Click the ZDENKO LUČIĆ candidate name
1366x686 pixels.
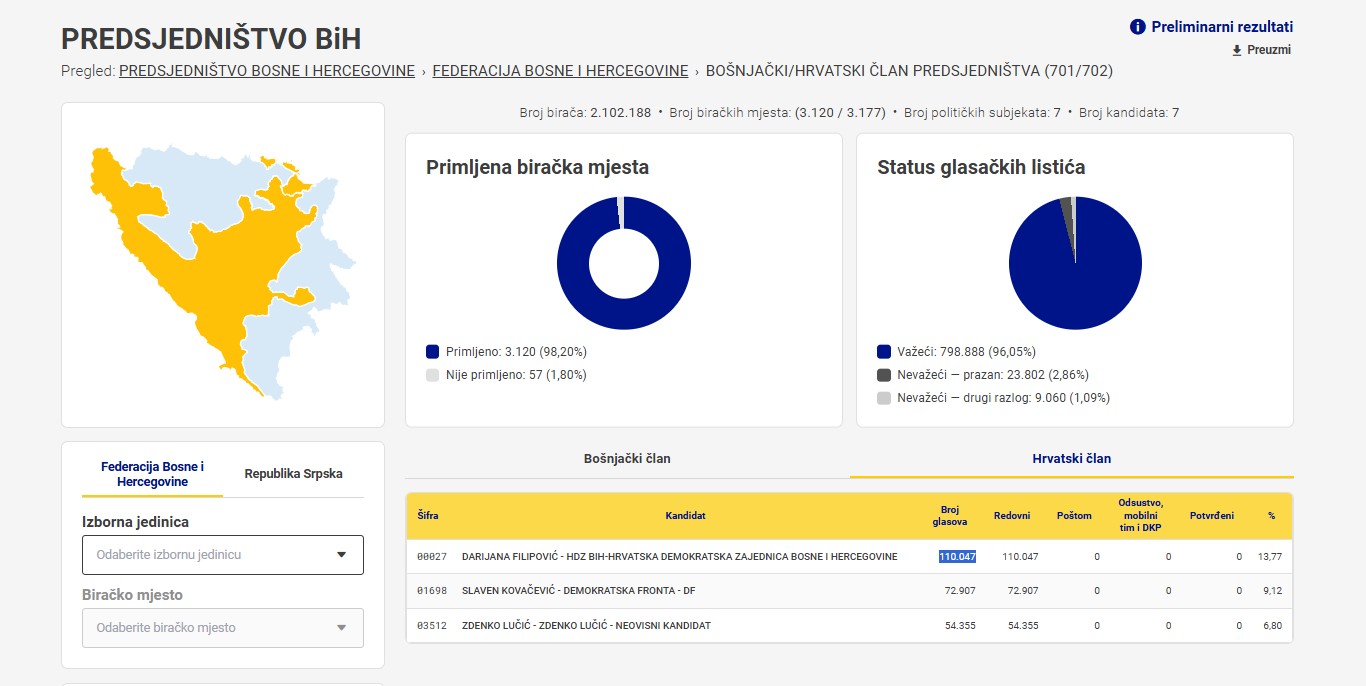click(x=586, y=626)
